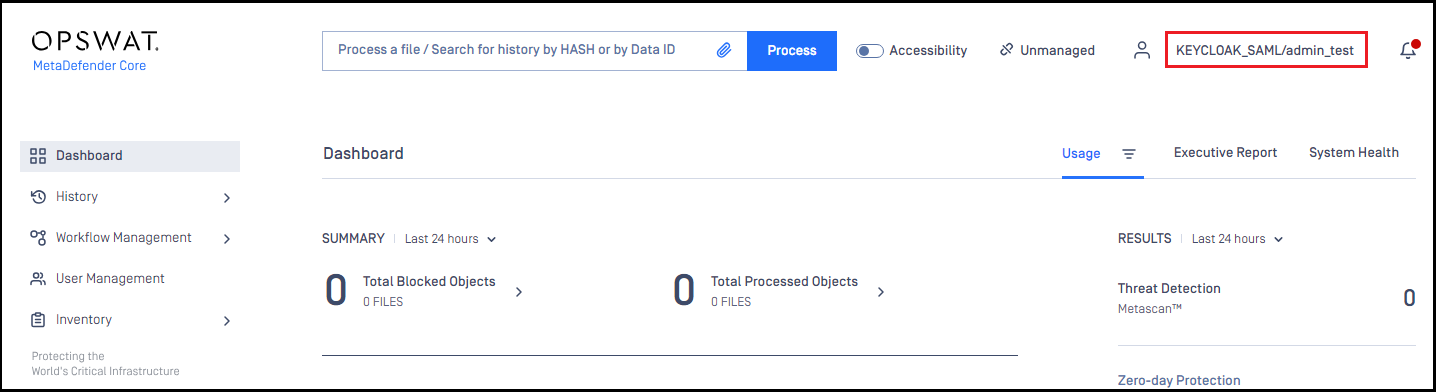Click the blue Process button
Screen dimensions: 1436x392
(792, 50)
